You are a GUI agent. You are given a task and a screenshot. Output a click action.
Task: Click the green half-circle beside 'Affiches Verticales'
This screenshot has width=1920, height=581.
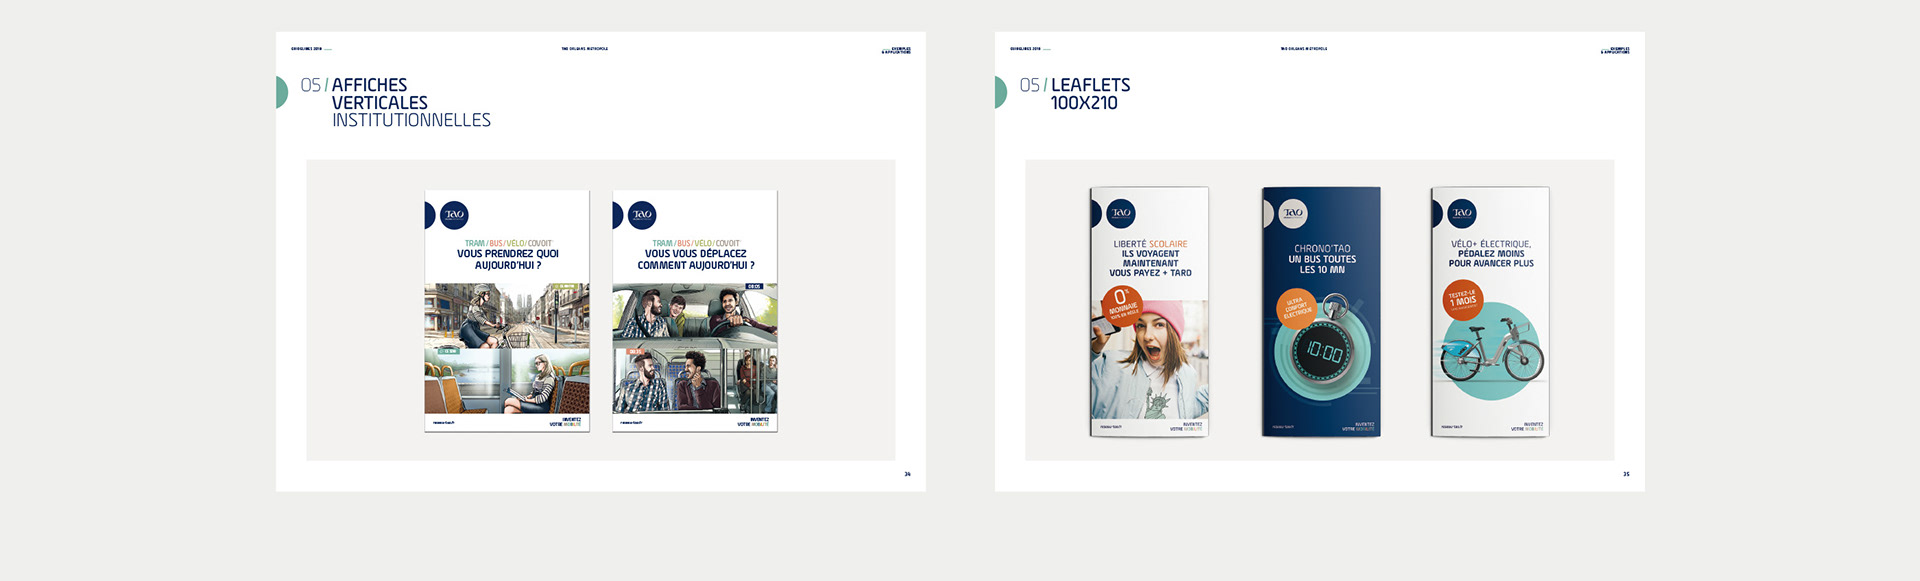282,92
